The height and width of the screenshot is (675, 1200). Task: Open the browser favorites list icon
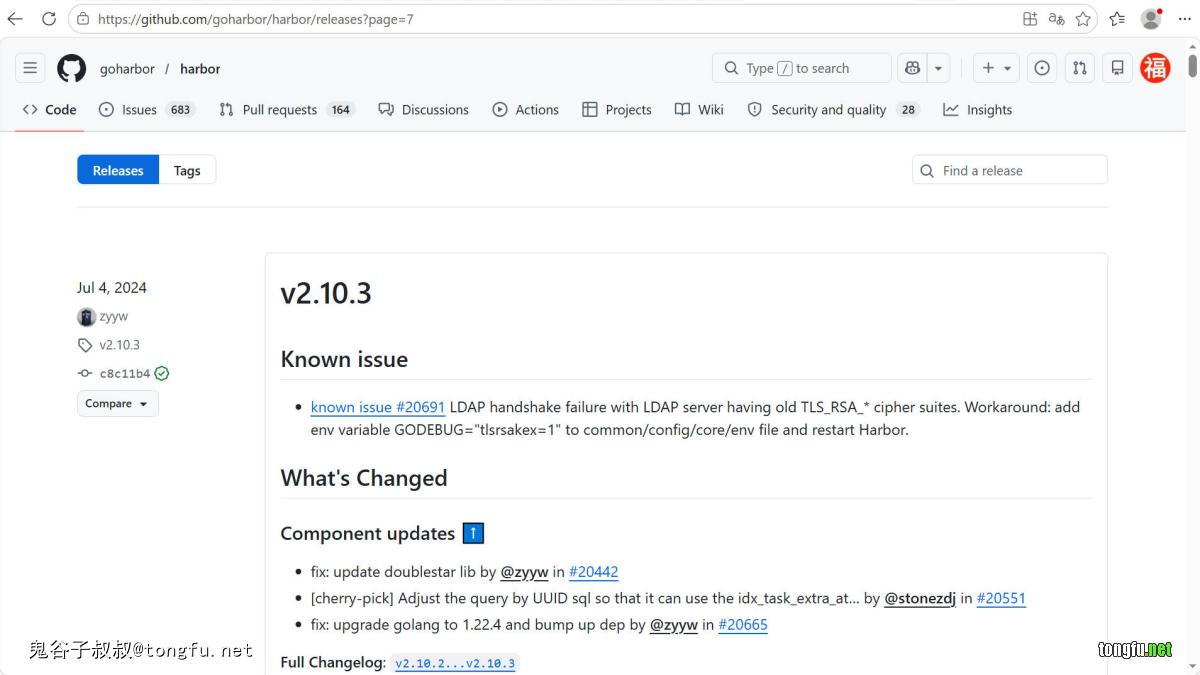(1117, 19)
